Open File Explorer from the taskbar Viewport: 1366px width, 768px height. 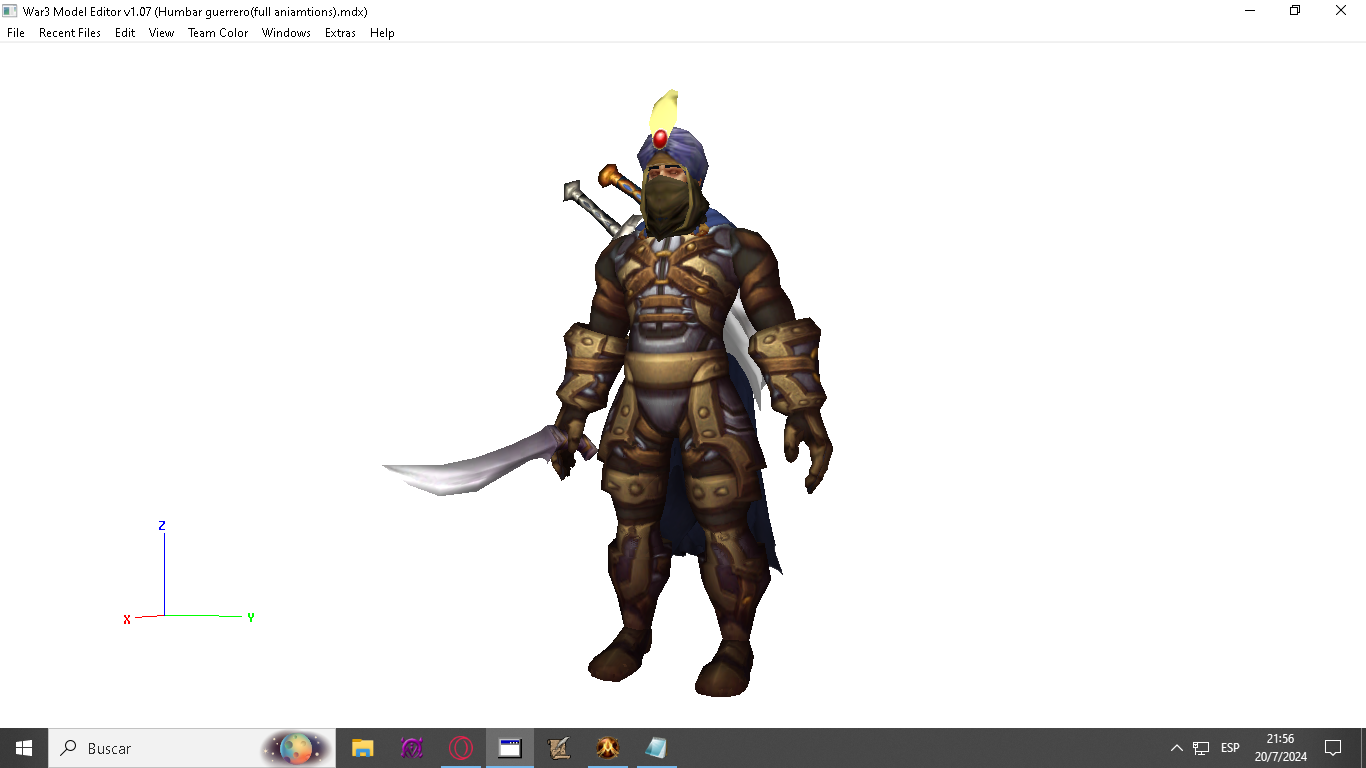click(362, 748)
